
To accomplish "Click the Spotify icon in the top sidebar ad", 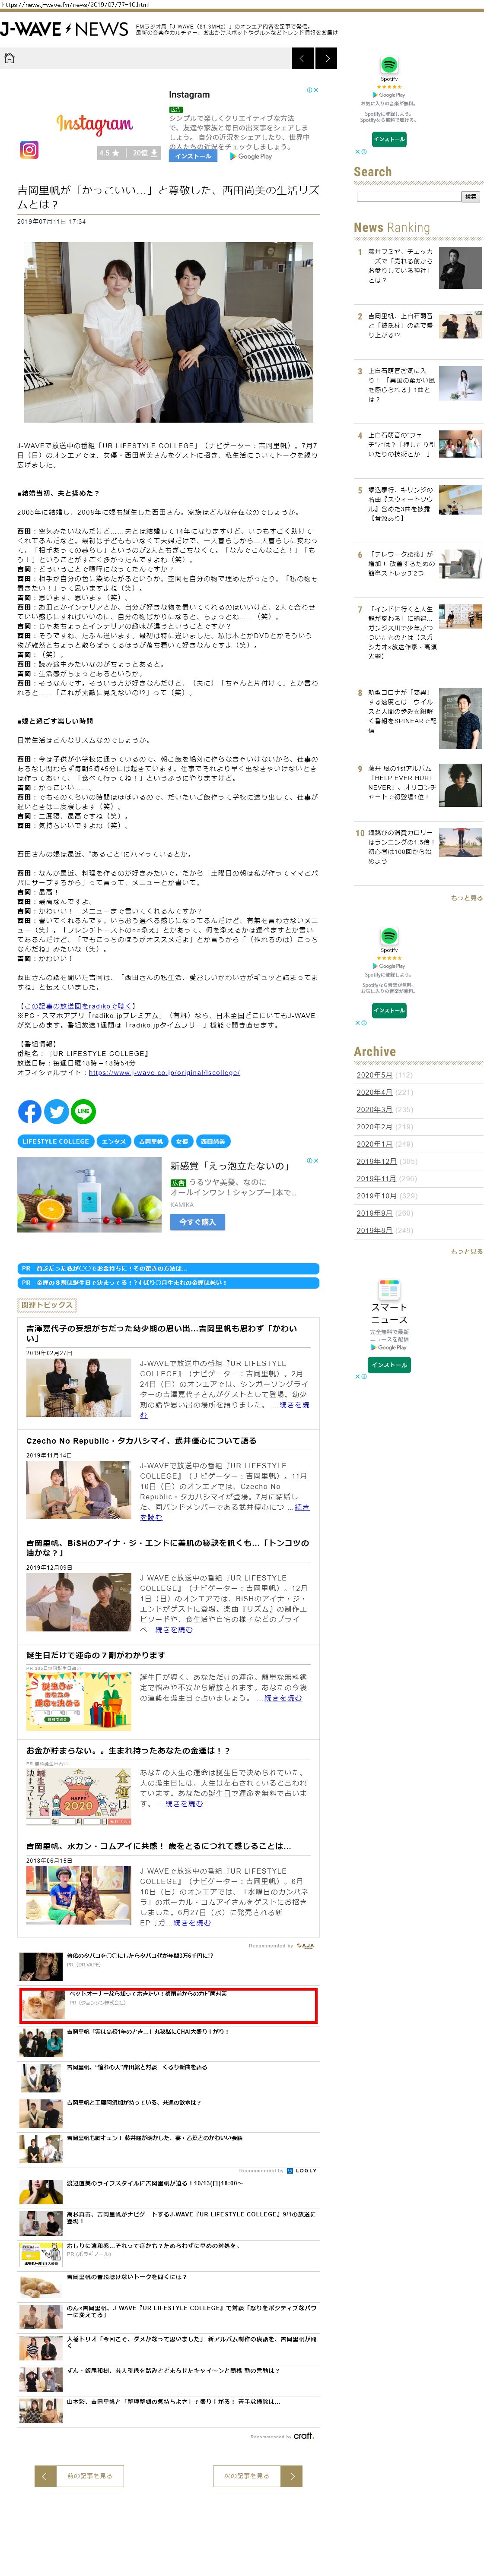I will coord(389,65).
